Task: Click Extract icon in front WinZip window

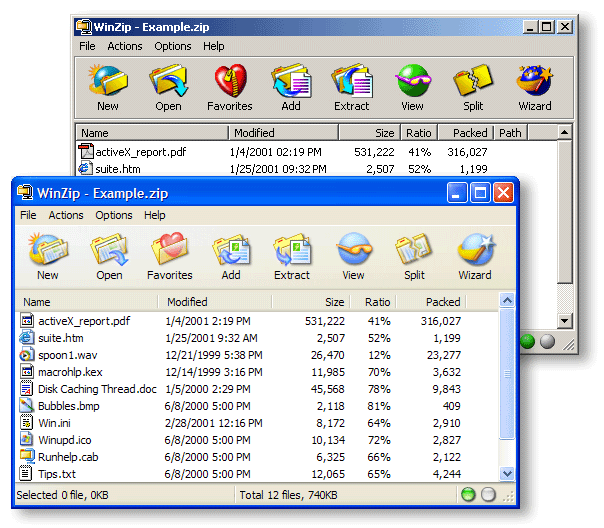Action: click(292, 249)
